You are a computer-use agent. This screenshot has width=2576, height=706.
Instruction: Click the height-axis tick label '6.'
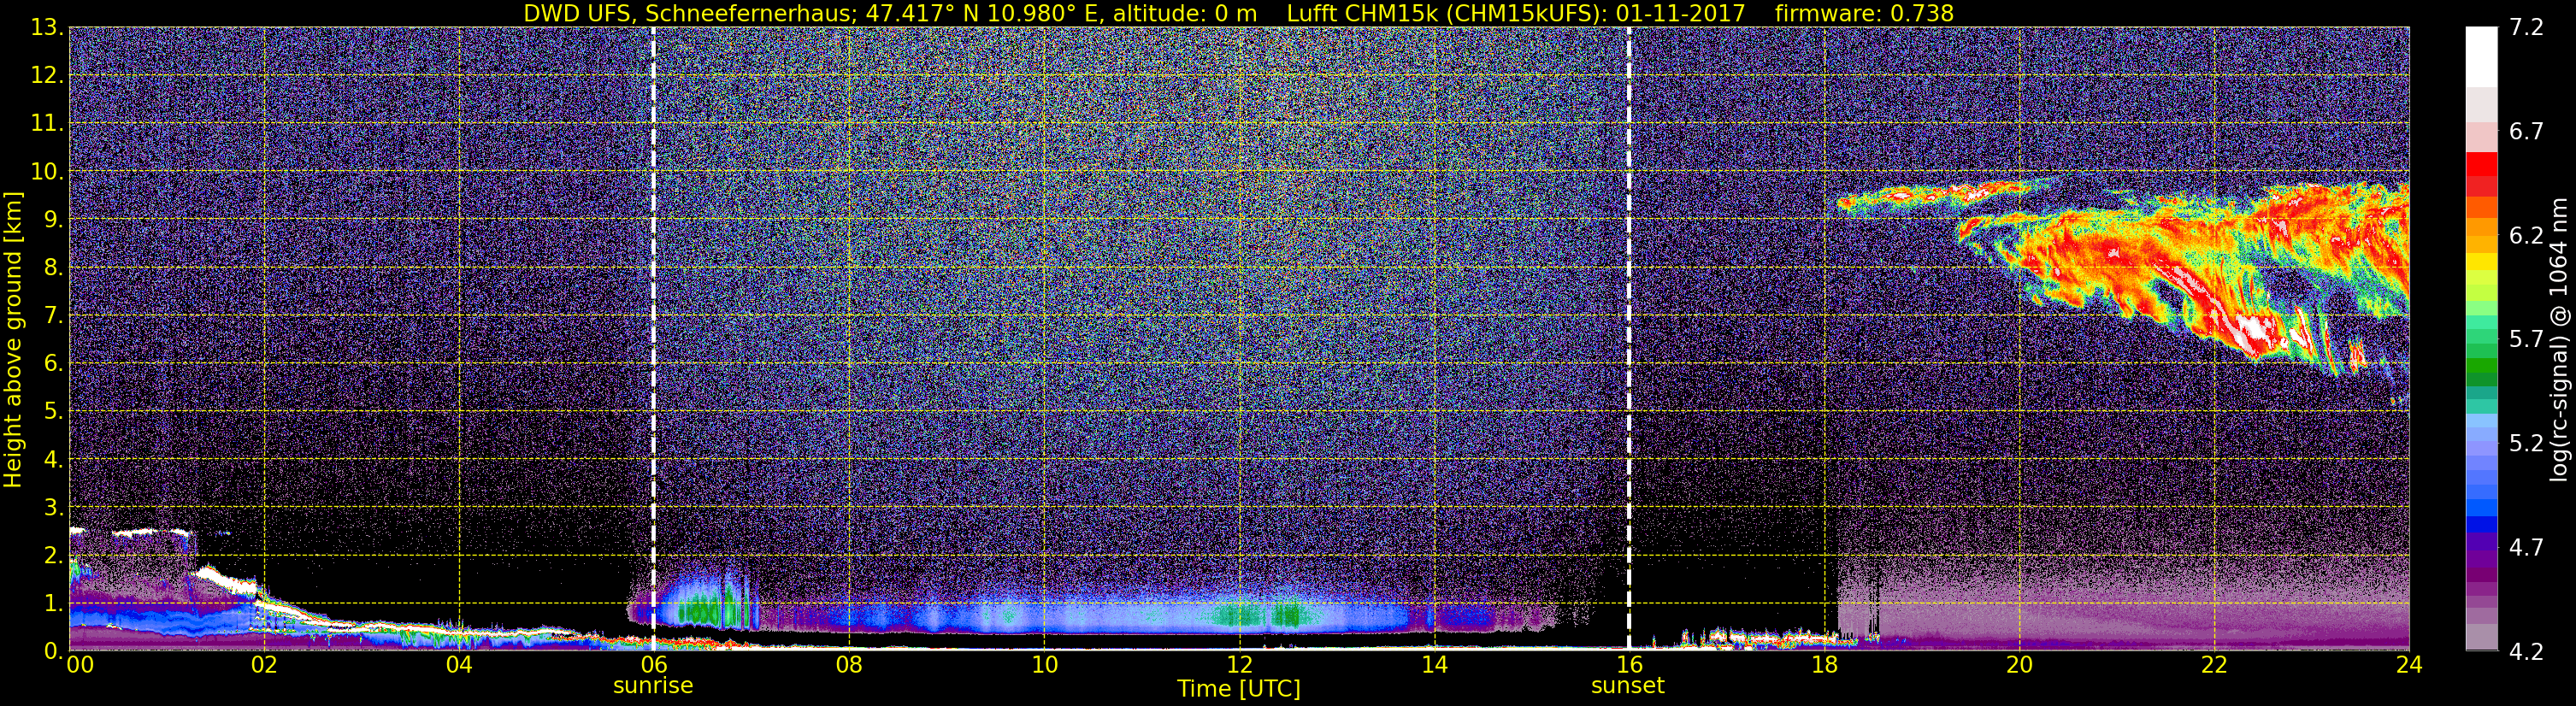tap(54, 364)
